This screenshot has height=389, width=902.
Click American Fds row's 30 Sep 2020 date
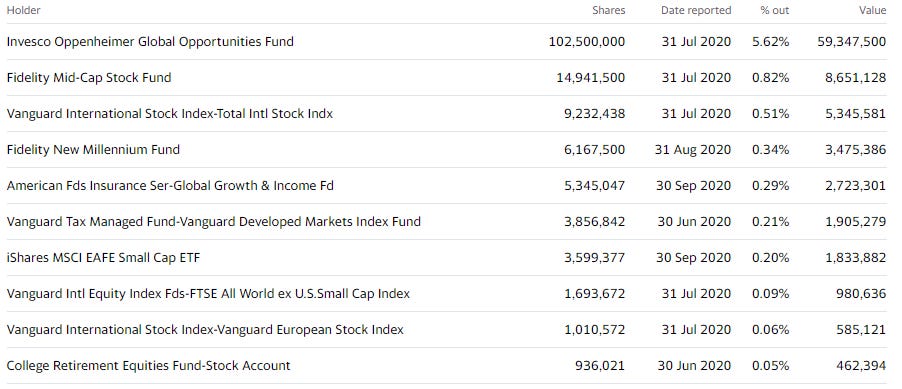click(693, 186)
